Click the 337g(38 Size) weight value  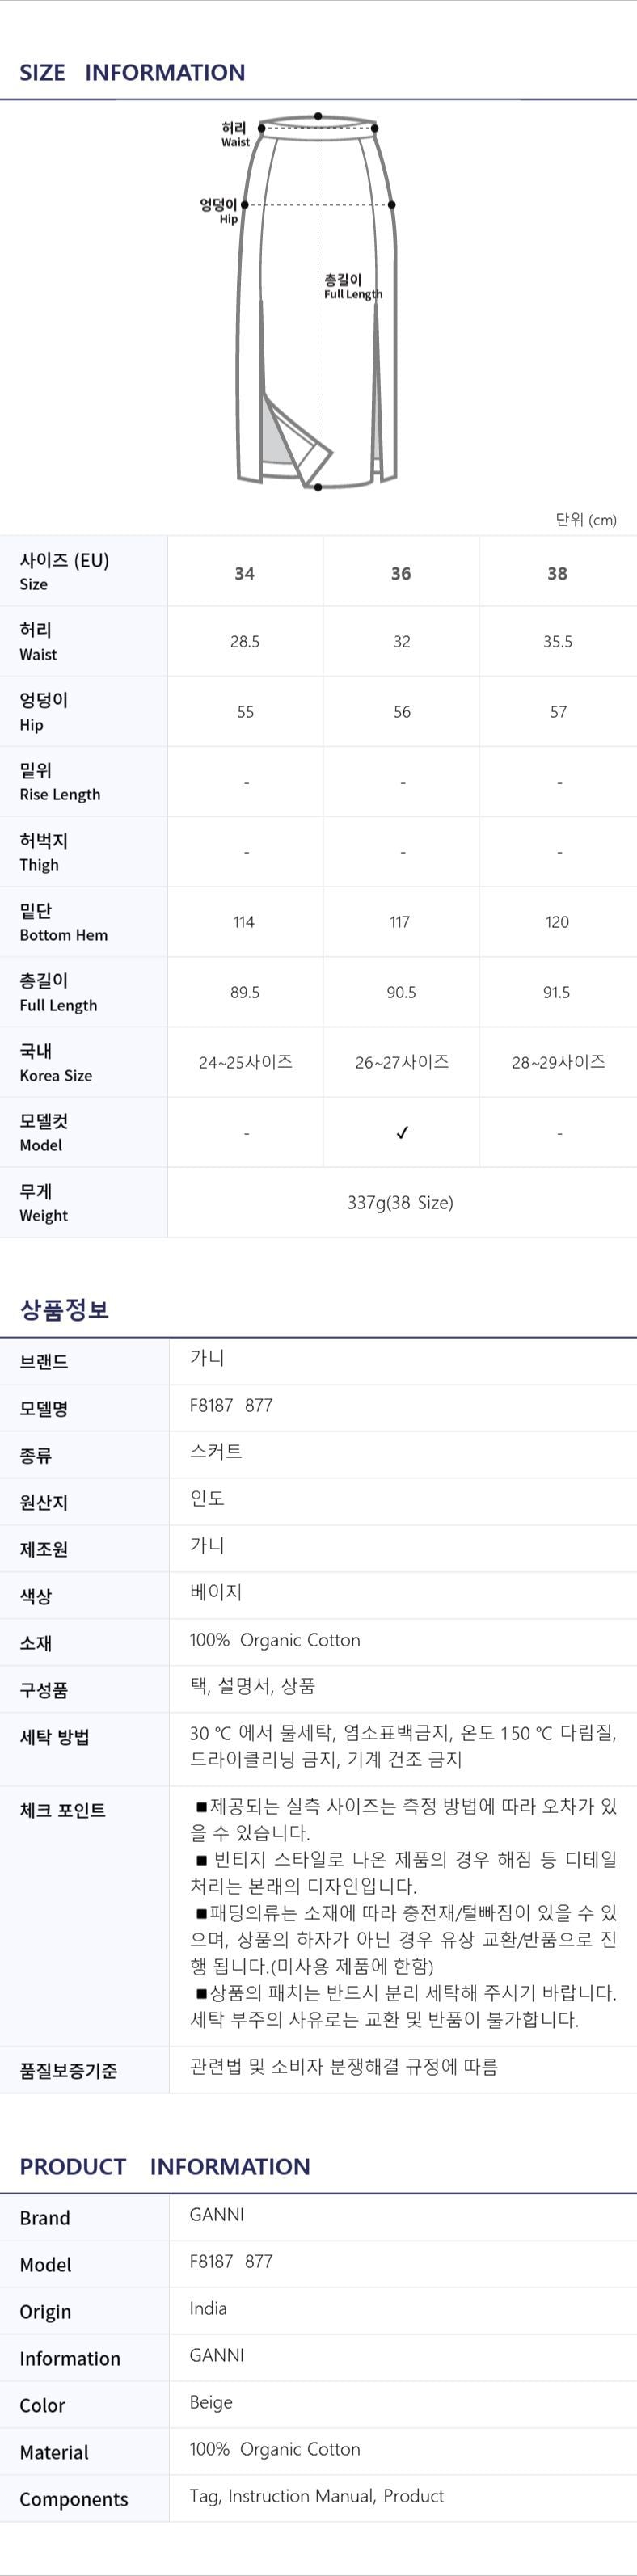pos(400,1202)
